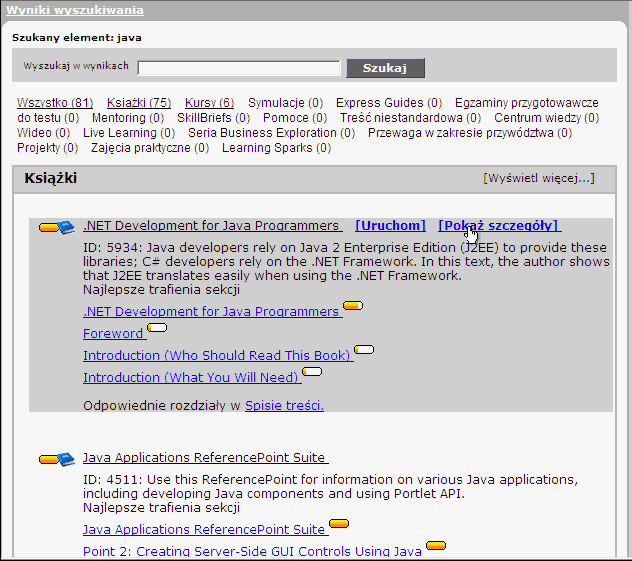The image size is (632, 561).
Task: Click Seria Business Exploration (0) text
Action: pyautogui.click(x=271, y=133)
